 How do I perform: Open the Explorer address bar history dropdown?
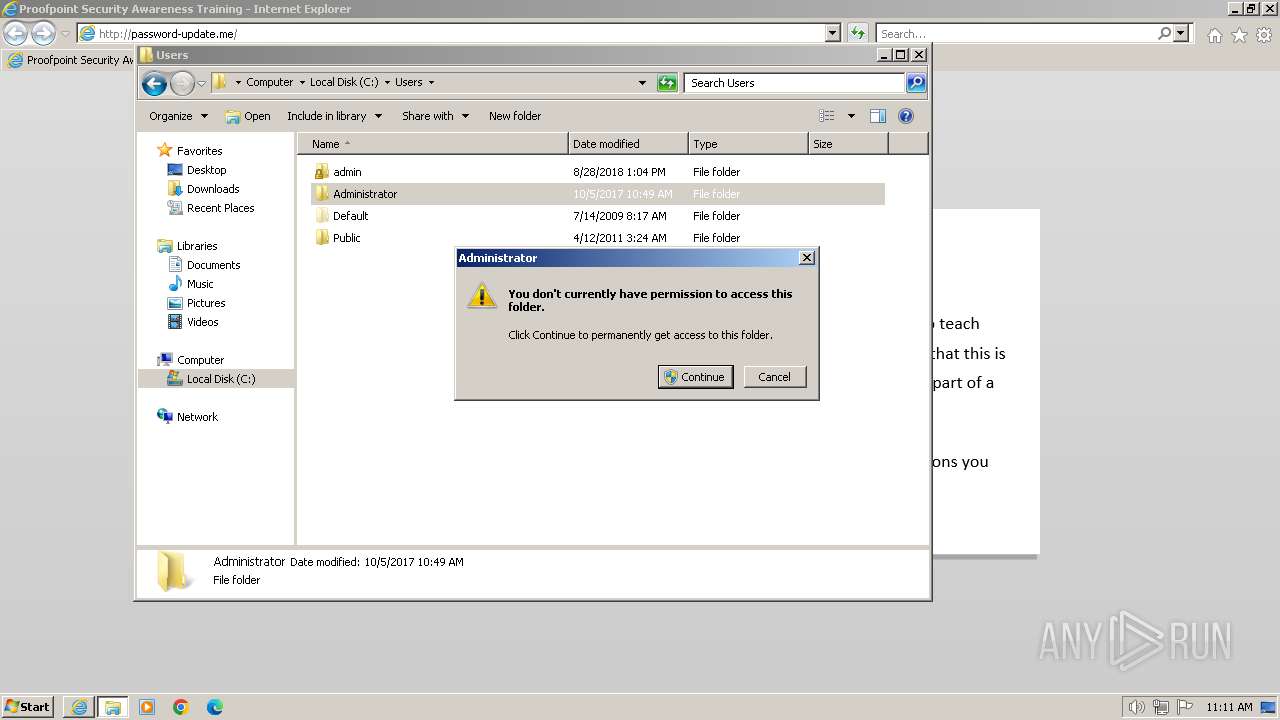coord(642,83)
